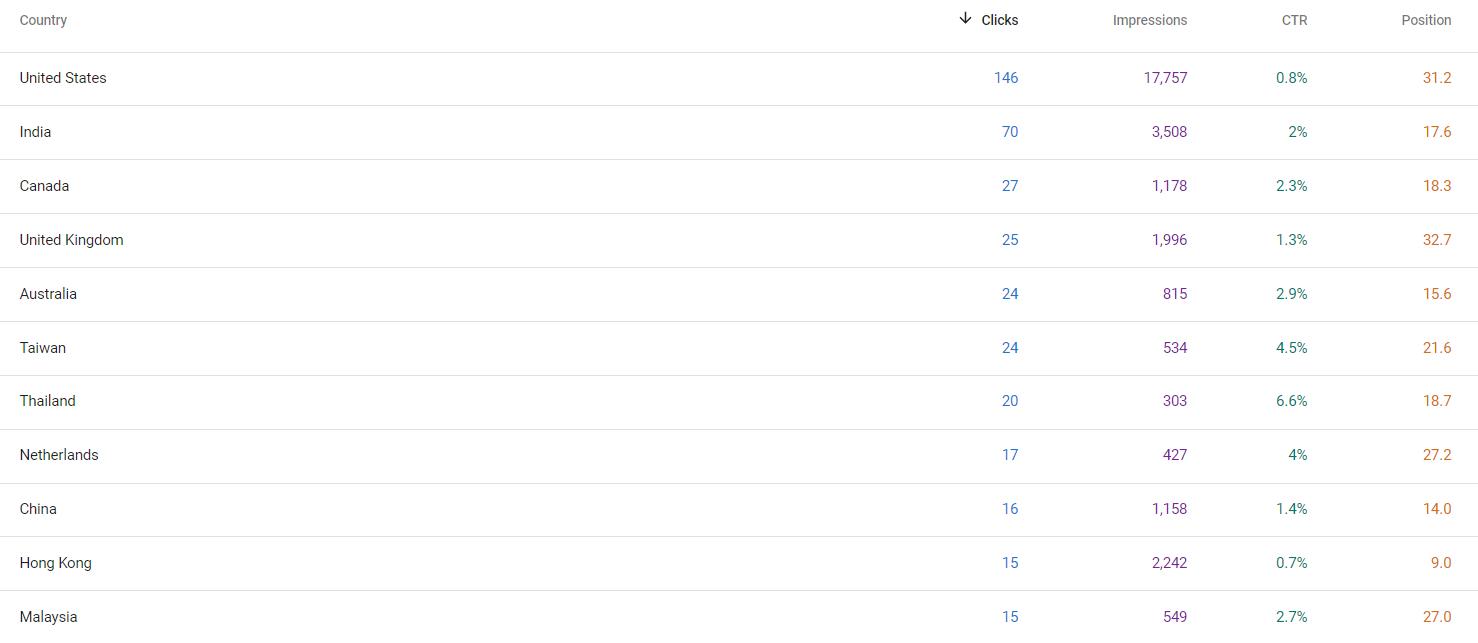This screenshot has height=643, width=1478.
Task: Select United Kingdom in the table
Action: (72, 240)
